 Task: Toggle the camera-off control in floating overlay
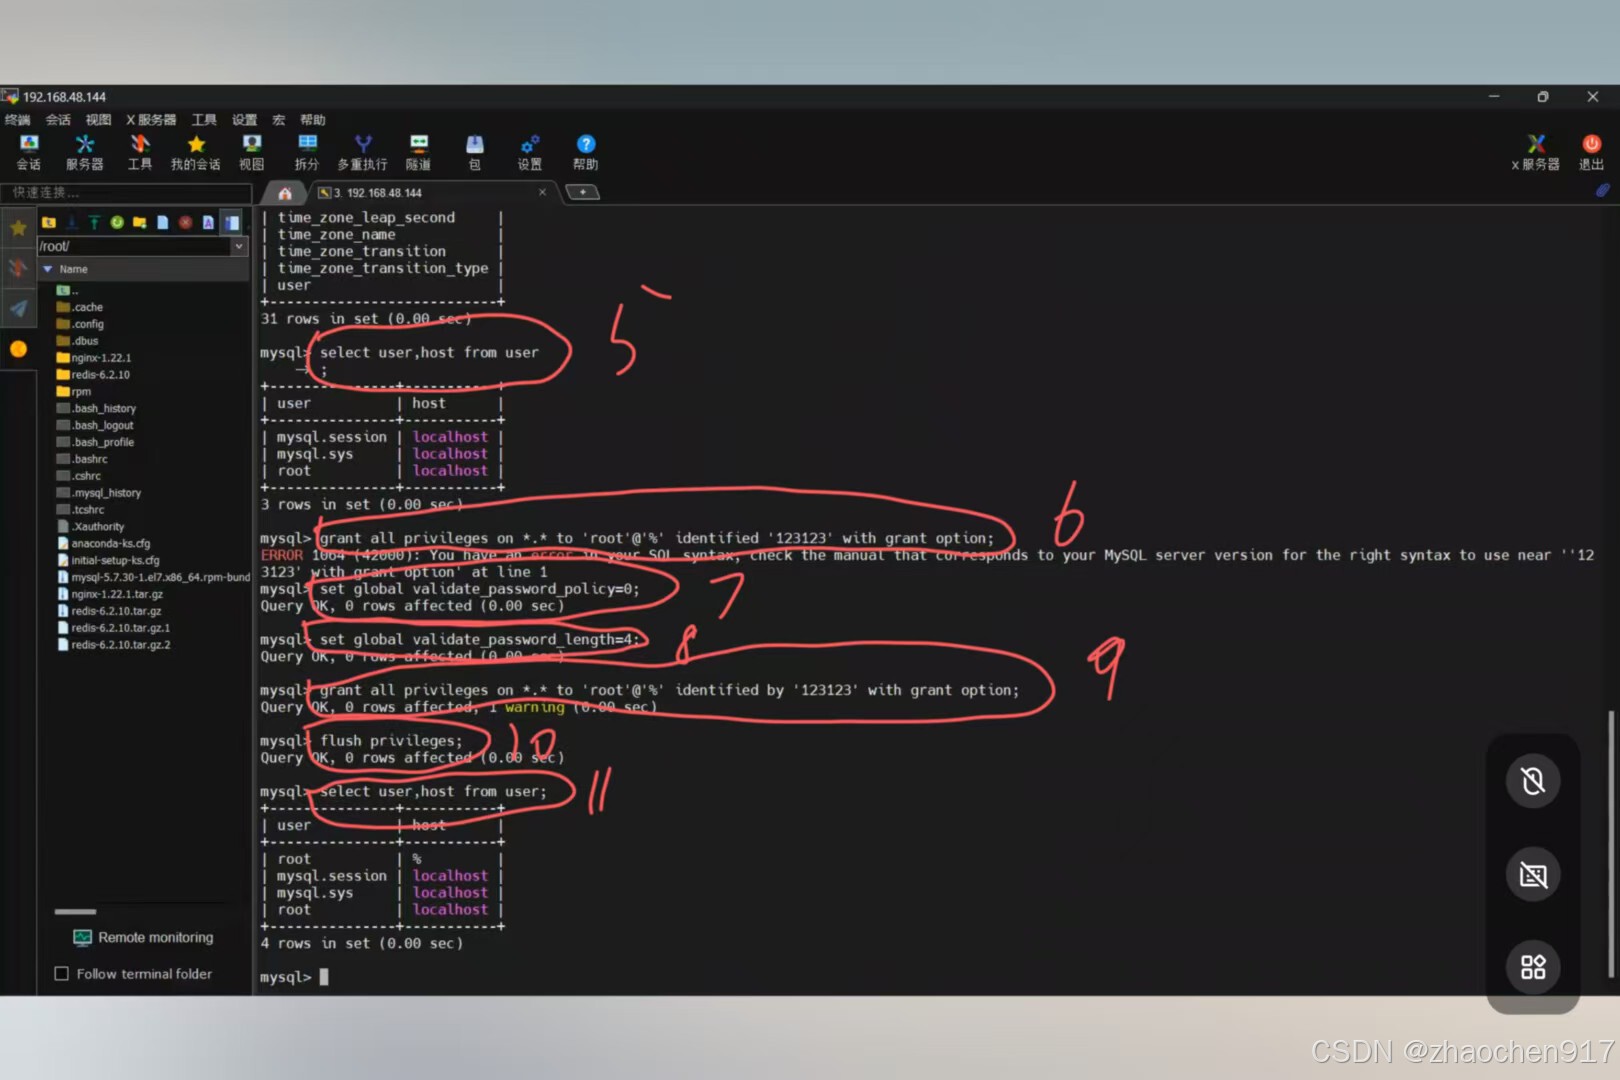click(x=1533, y=781)
